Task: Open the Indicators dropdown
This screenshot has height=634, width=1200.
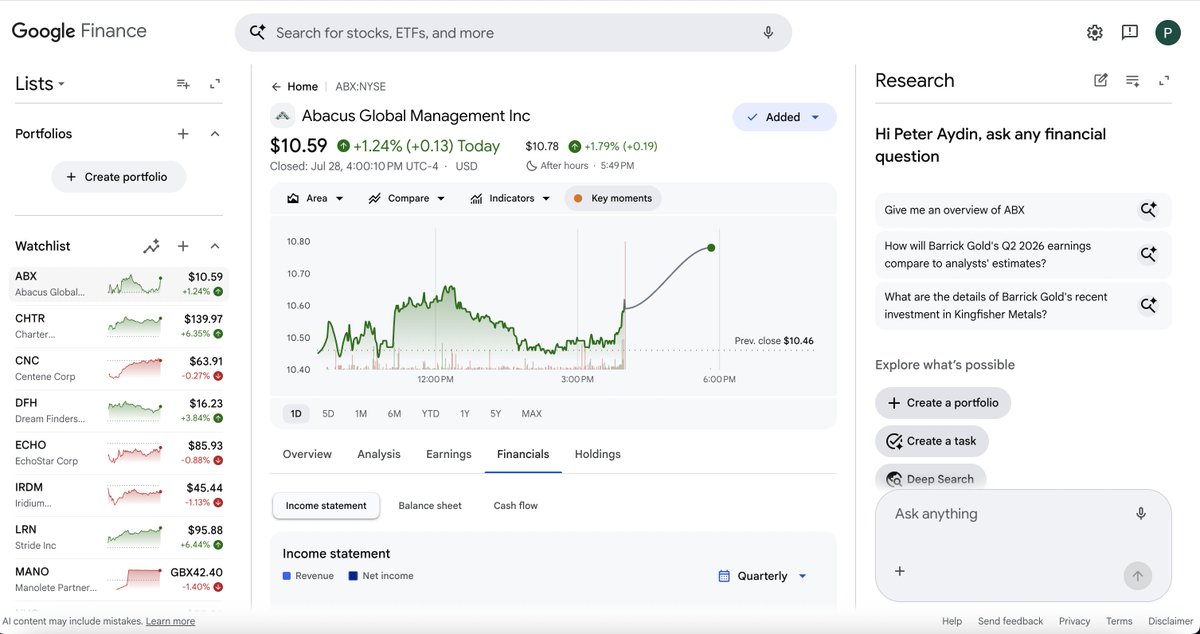Action: (x=510, y=198)
